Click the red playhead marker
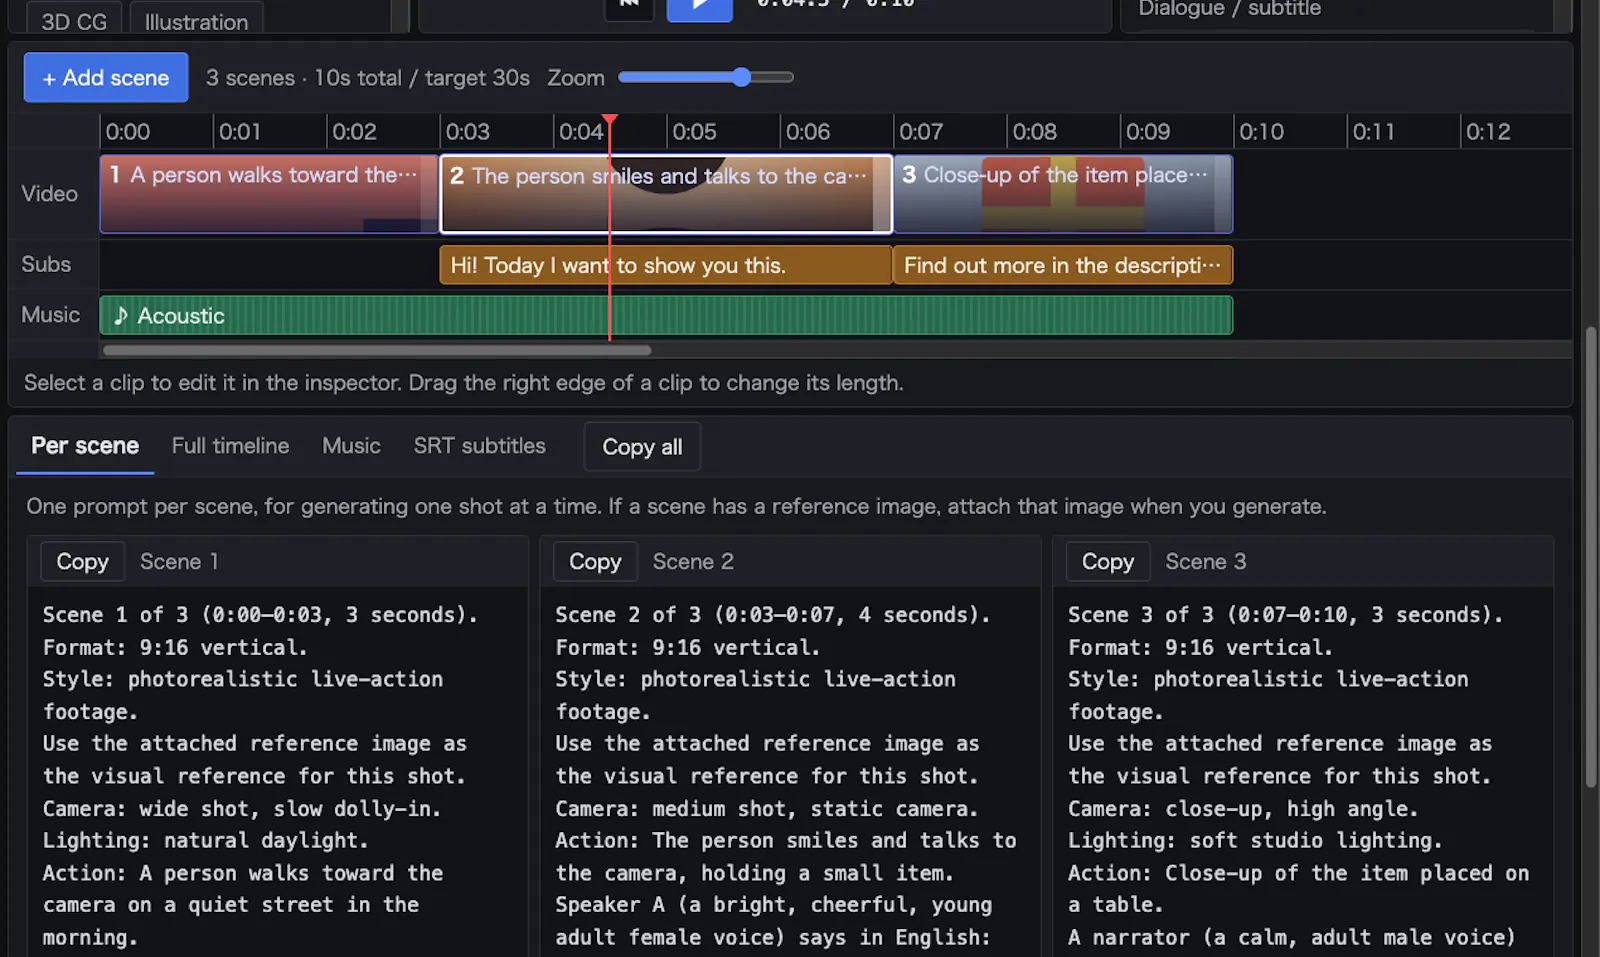Image resolution: width=1600 pixels, height=957 pixels. [609, 120]
